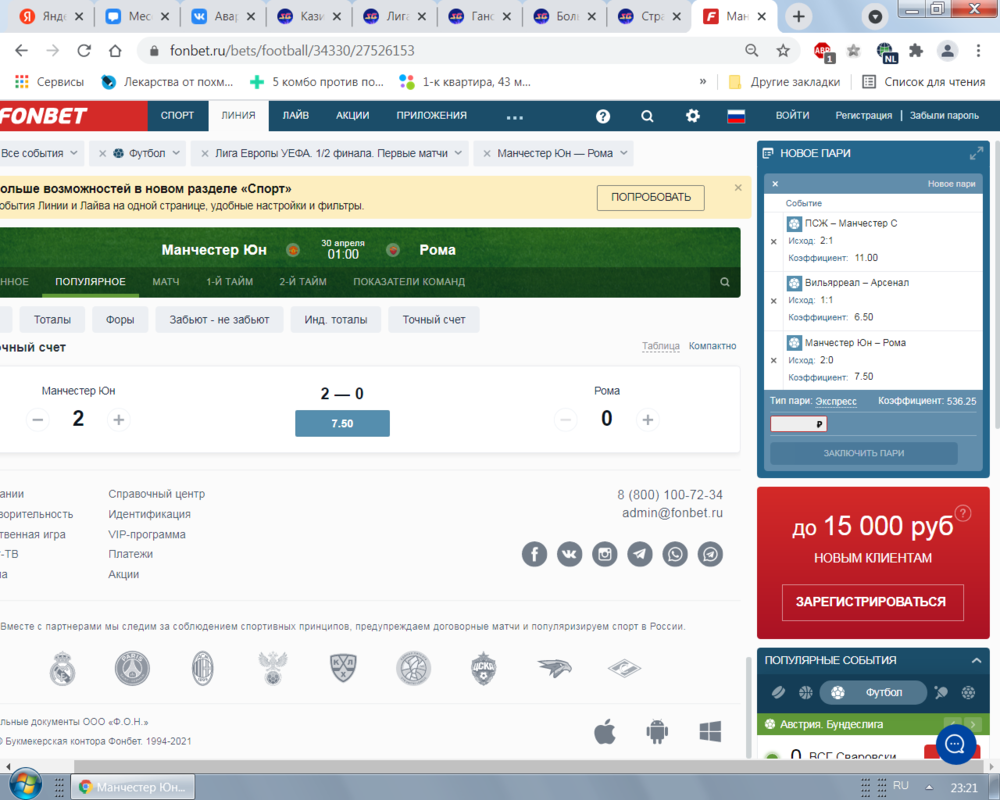1000x800 pixels.
Task: Decrease Манчестер Юн score with minus
Action: [x=38, y=420]
